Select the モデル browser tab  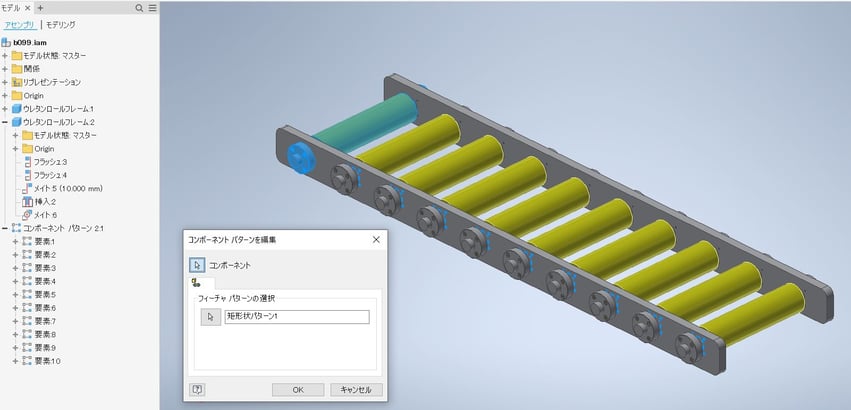tap(11, 8)
